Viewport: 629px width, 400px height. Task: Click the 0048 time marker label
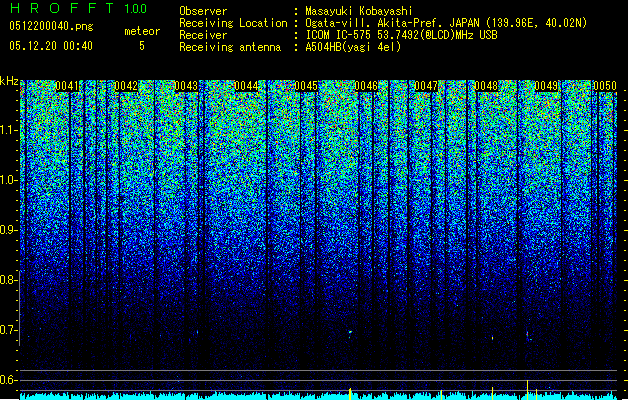pyautogui.click(x=486, y=86)
